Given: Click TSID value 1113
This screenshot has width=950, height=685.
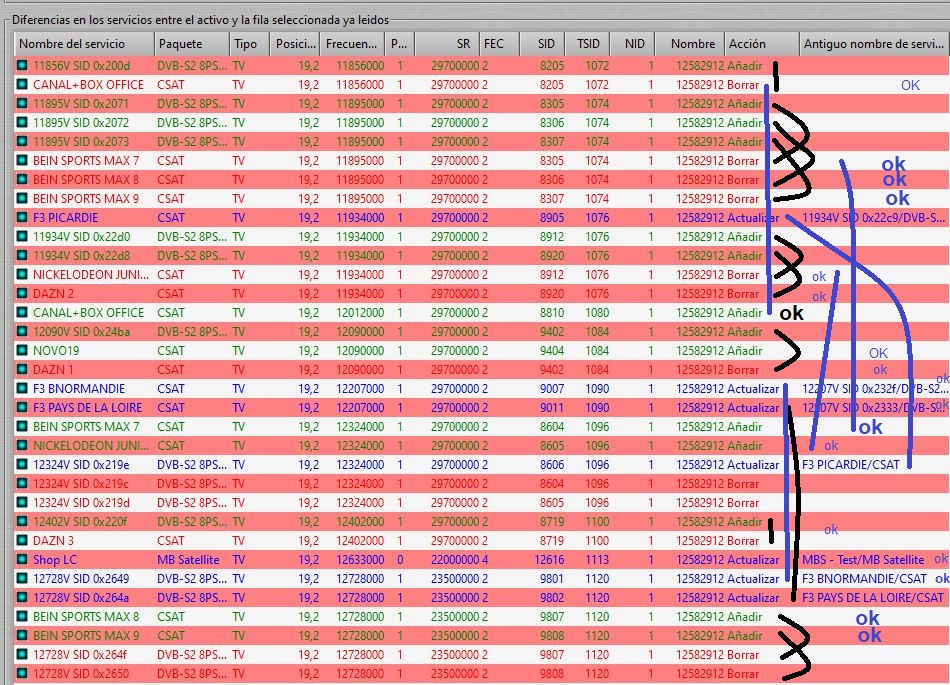Looking at the screenshot, I should pyautogui.click(x=597, y=560).
